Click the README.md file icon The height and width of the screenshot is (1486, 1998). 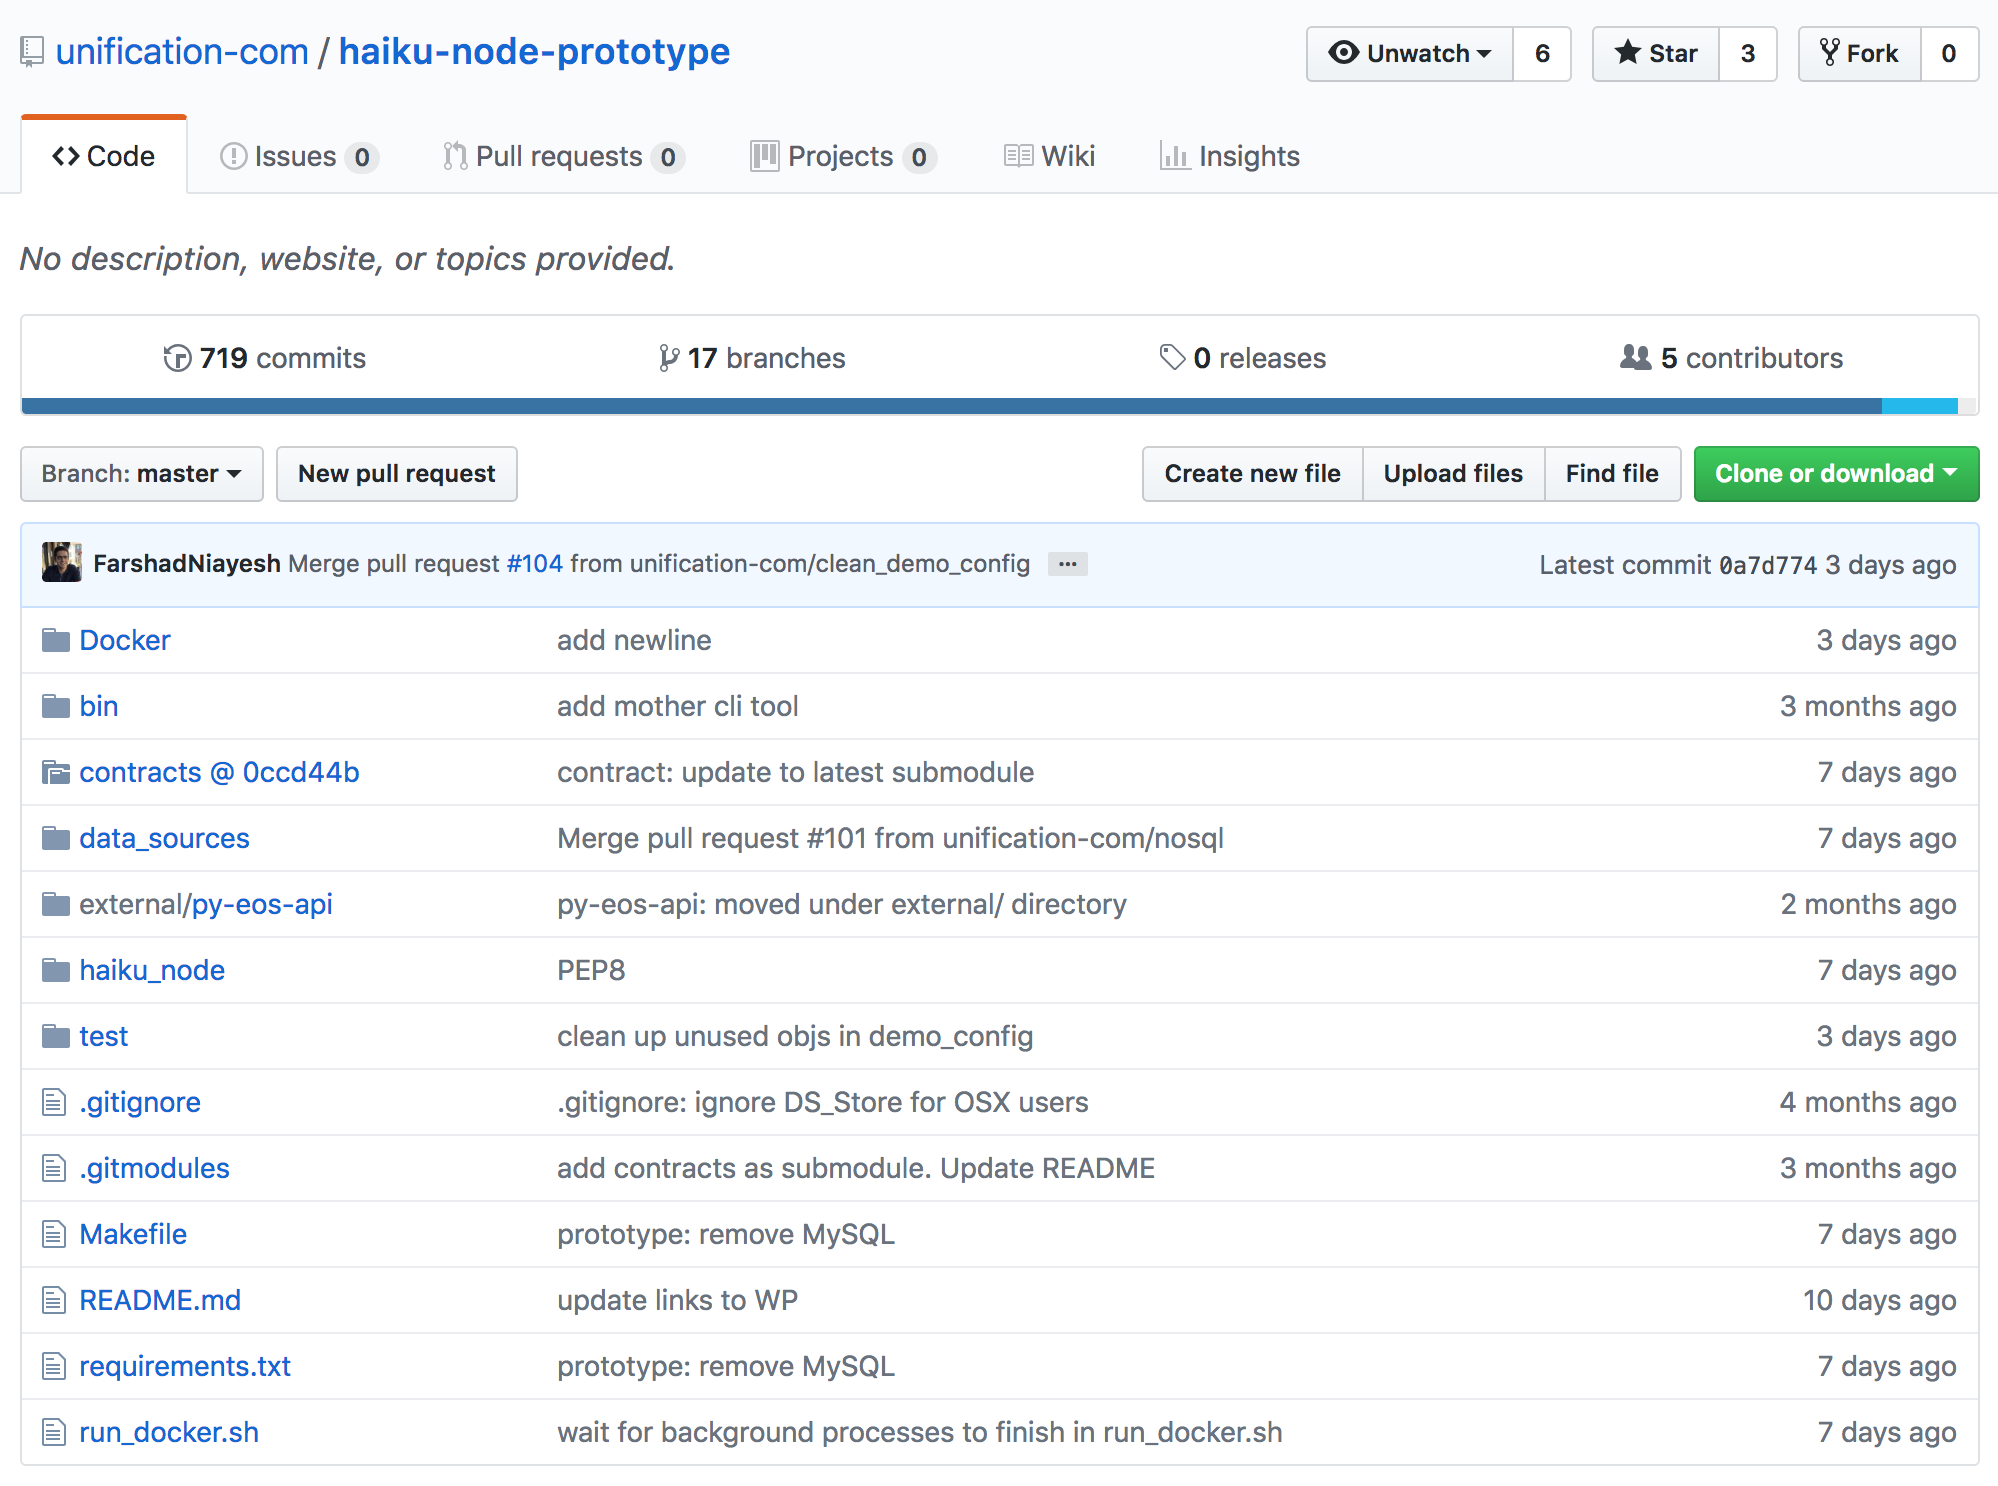tap(54, 1300)
